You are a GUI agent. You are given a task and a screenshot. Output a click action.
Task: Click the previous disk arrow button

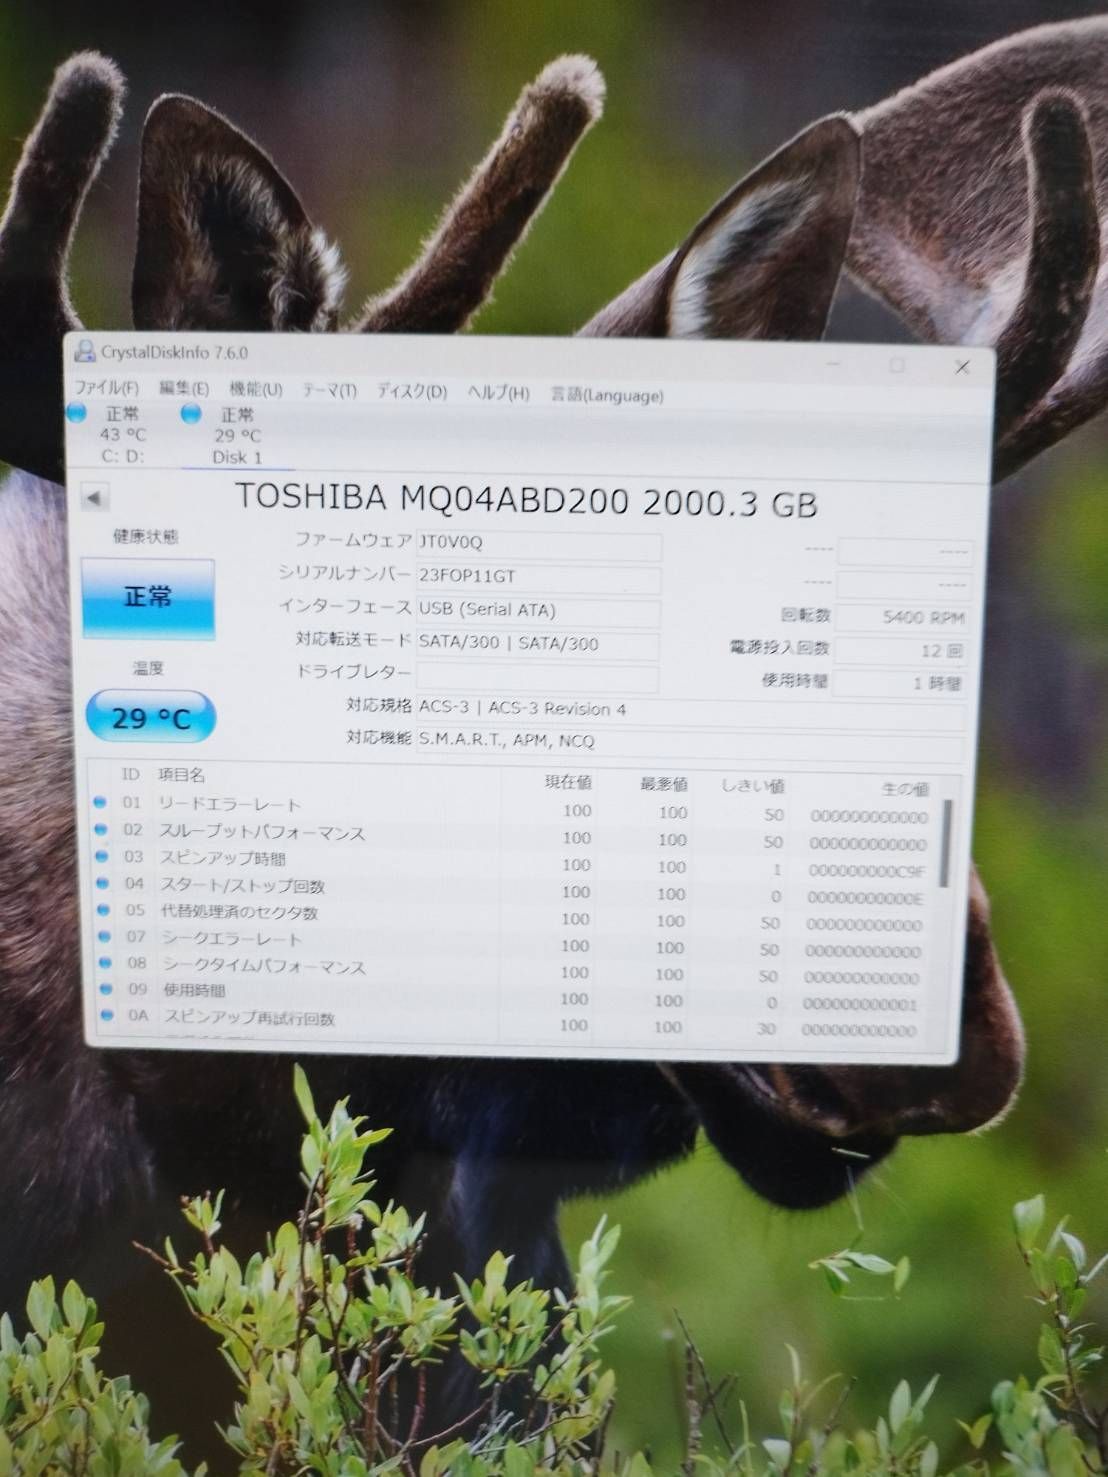(95, 497)
